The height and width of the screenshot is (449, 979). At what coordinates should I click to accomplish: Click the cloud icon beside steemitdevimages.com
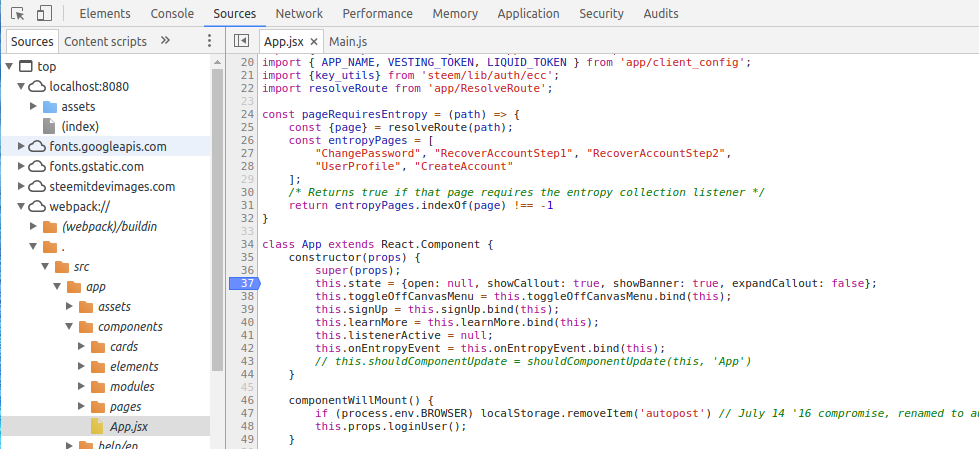(38, 186)
